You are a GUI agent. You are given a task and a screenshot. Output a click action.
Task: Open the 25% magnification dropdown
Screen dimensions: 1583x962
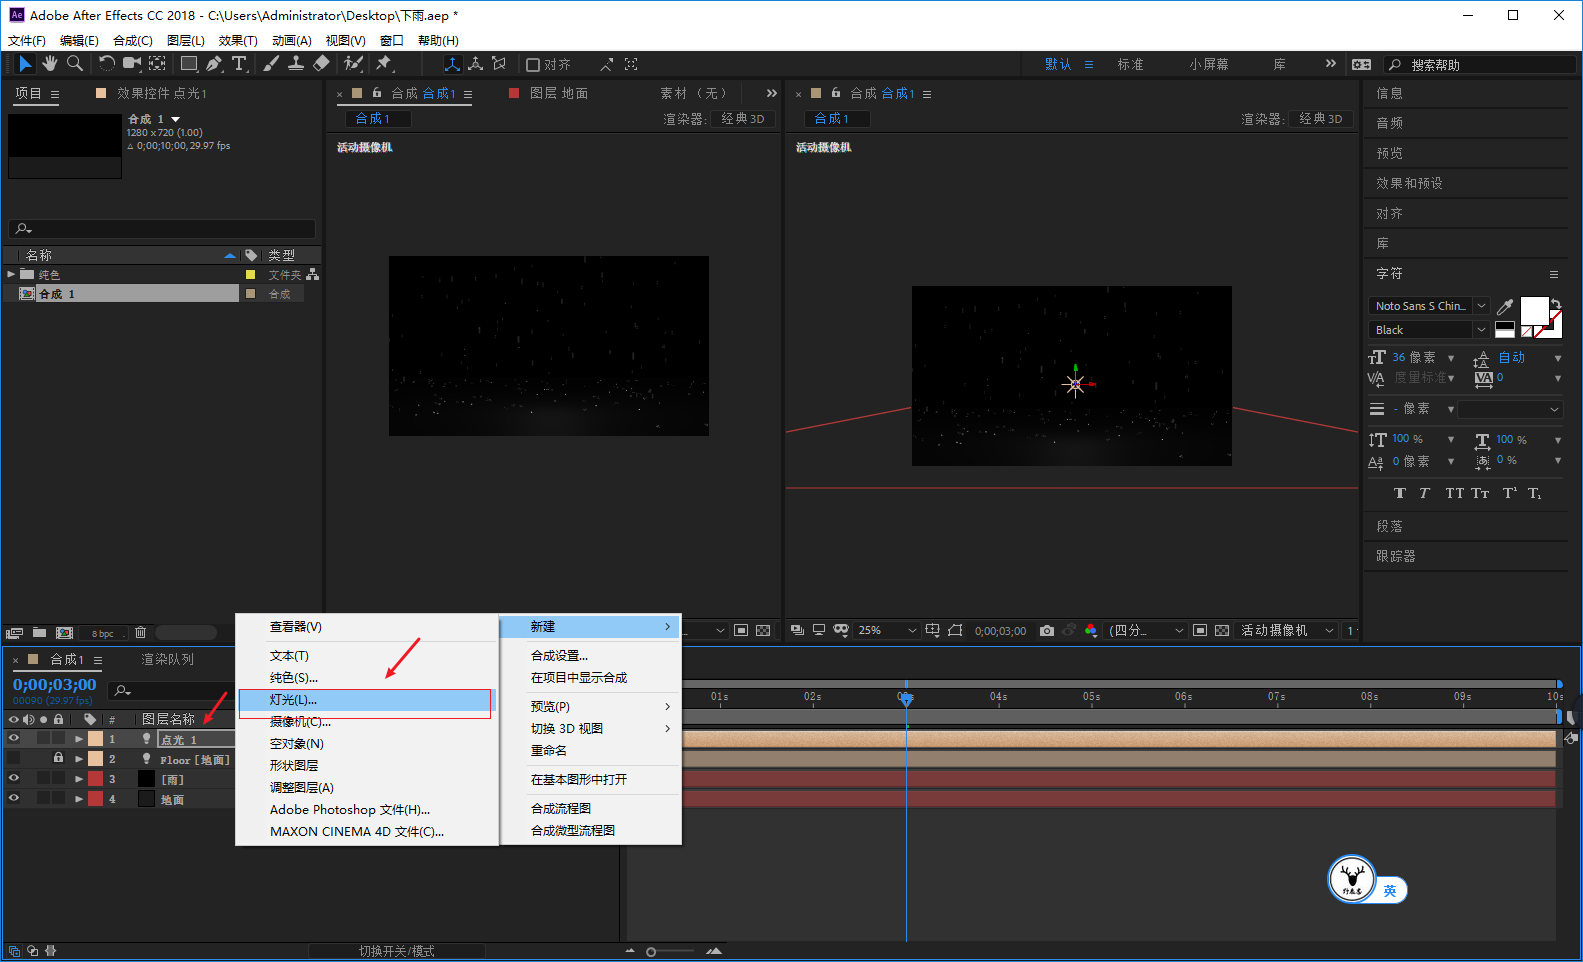[x=887, y=631]
